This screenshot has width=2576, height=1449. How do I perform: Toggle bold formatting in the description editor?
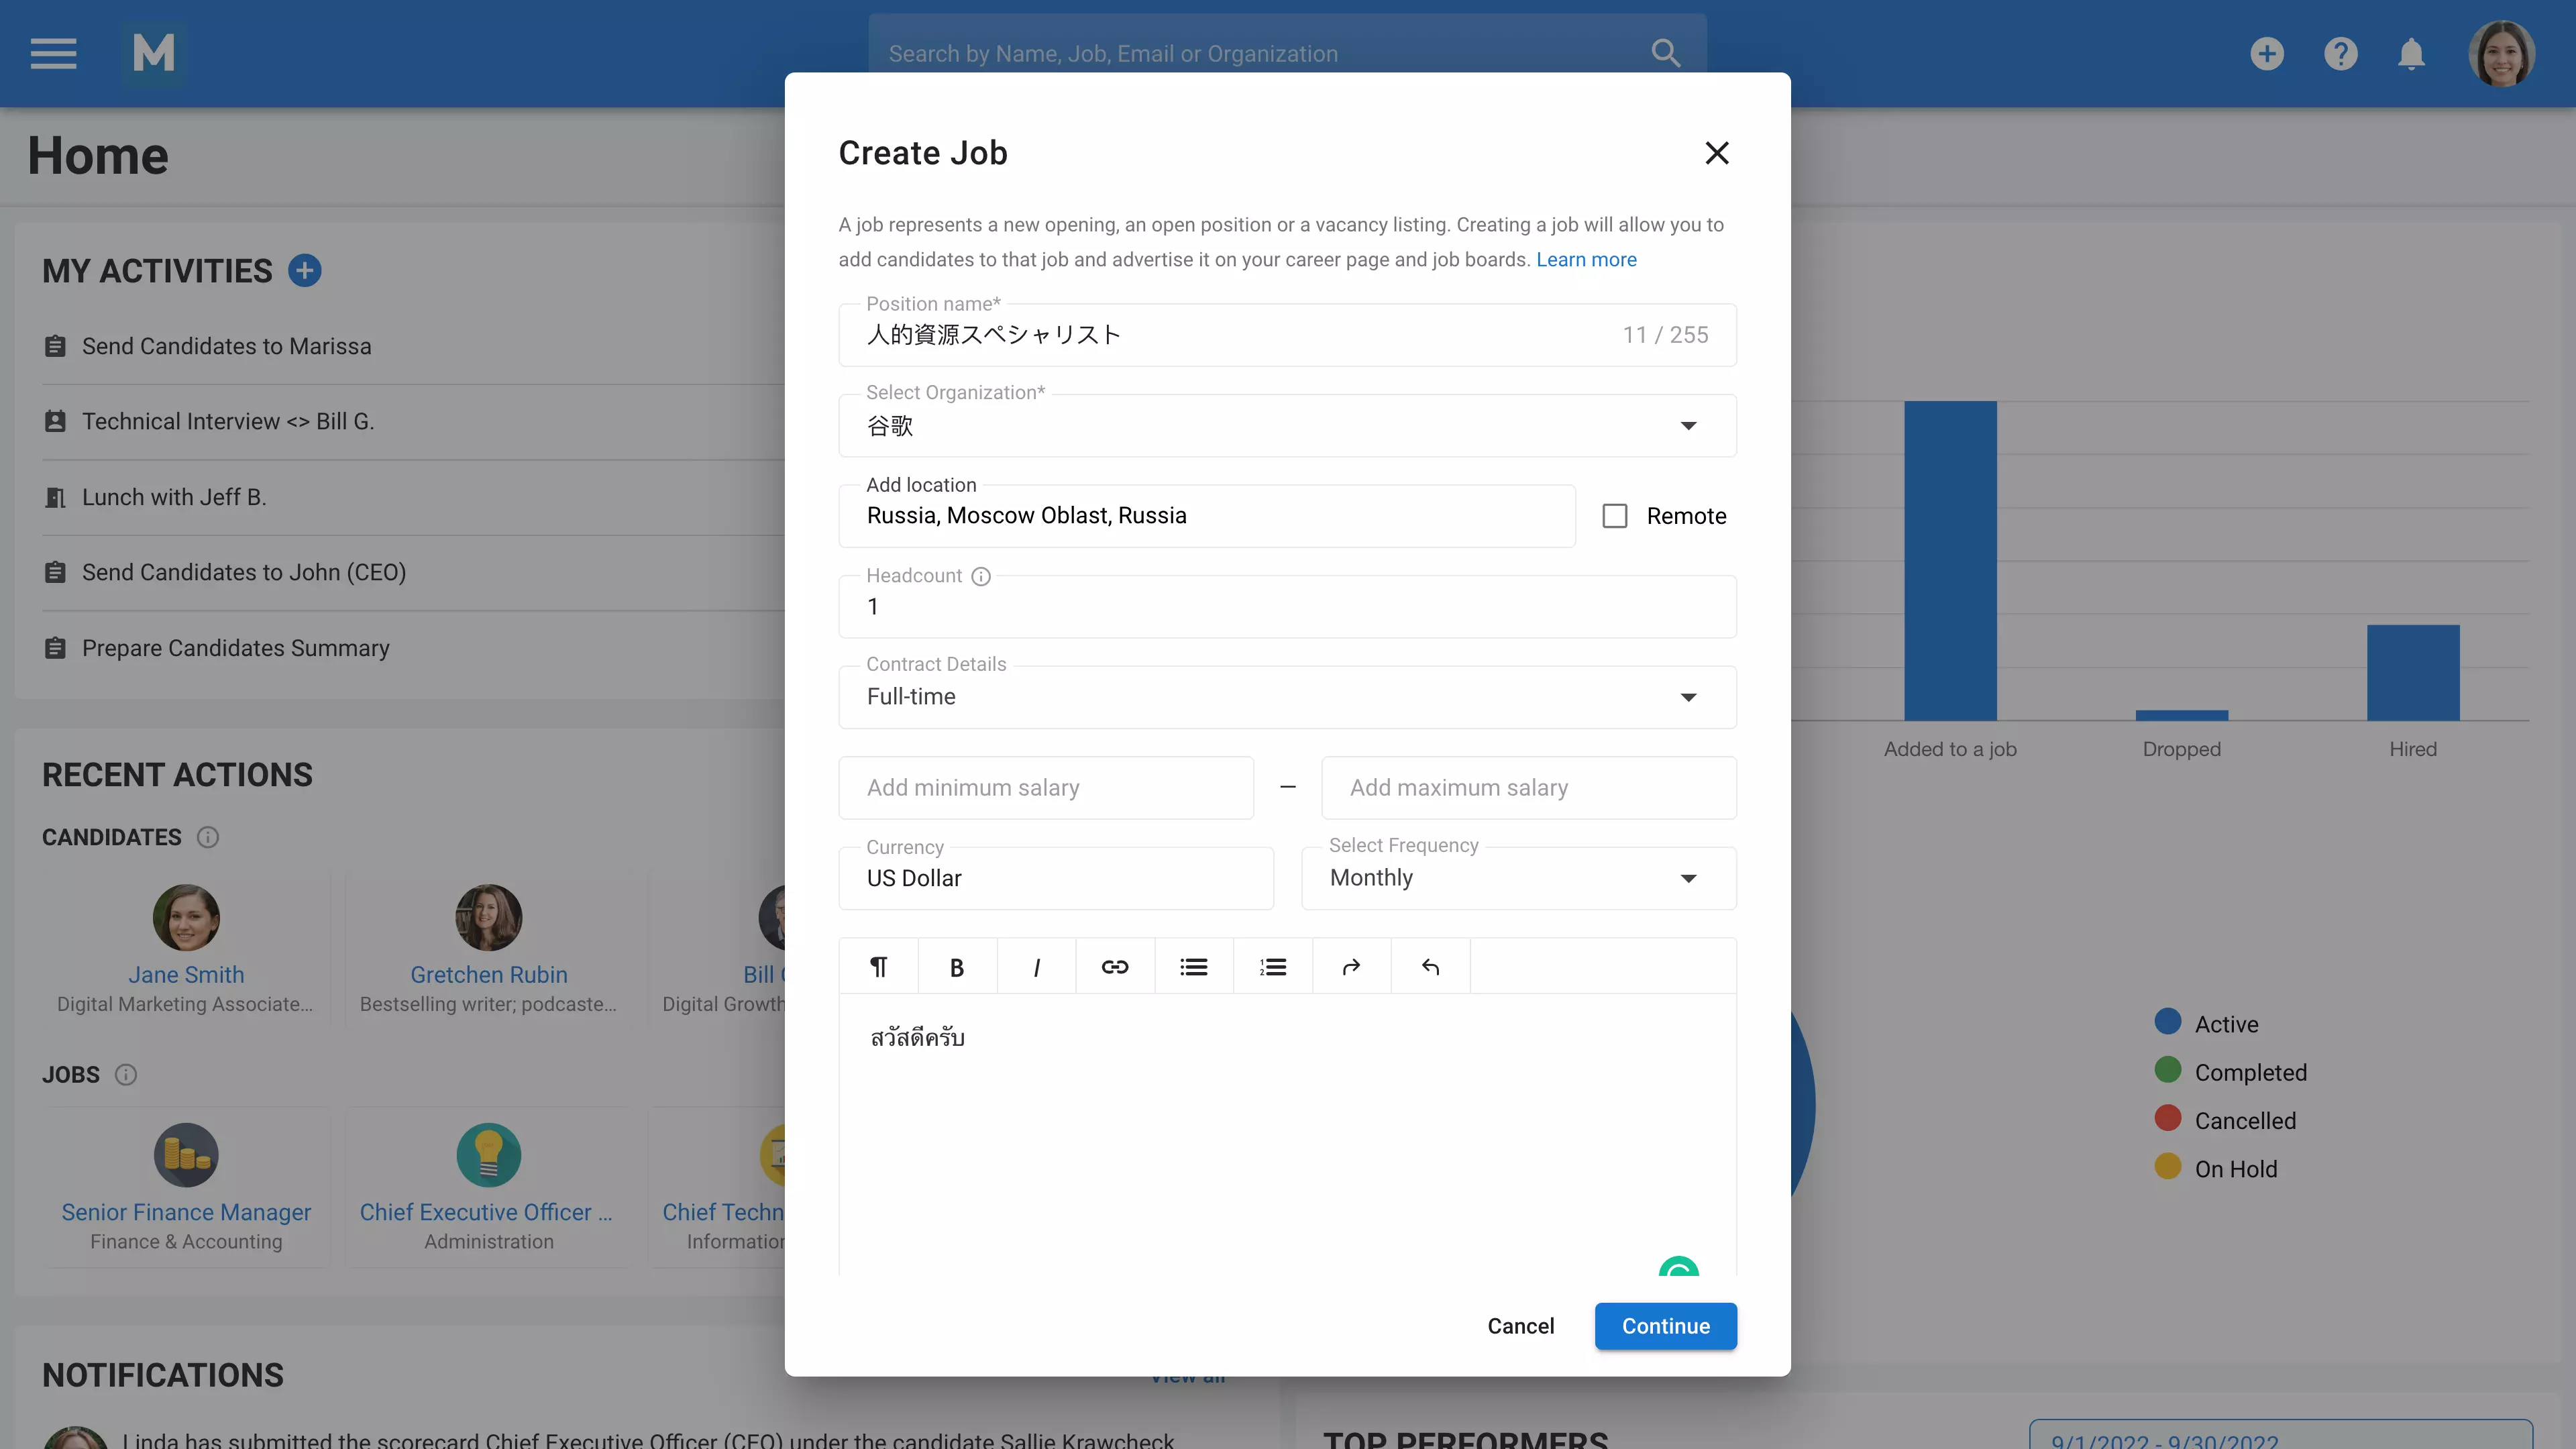coord(956,966)
